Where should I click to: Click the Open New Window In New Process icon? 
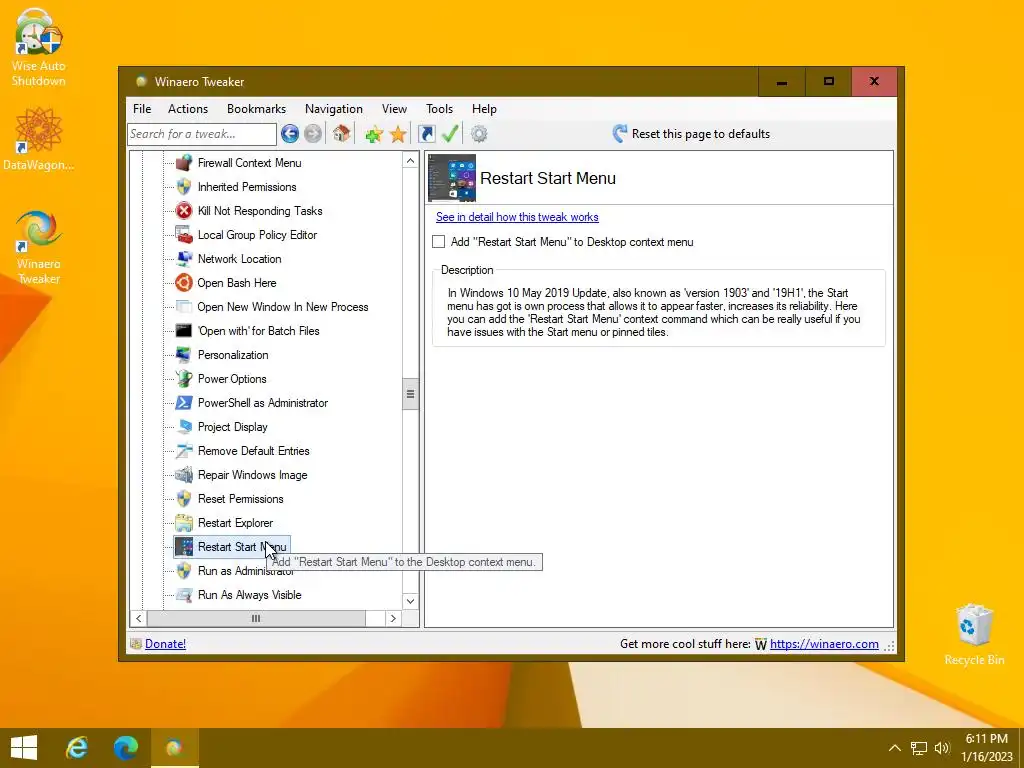pos(184,307)
